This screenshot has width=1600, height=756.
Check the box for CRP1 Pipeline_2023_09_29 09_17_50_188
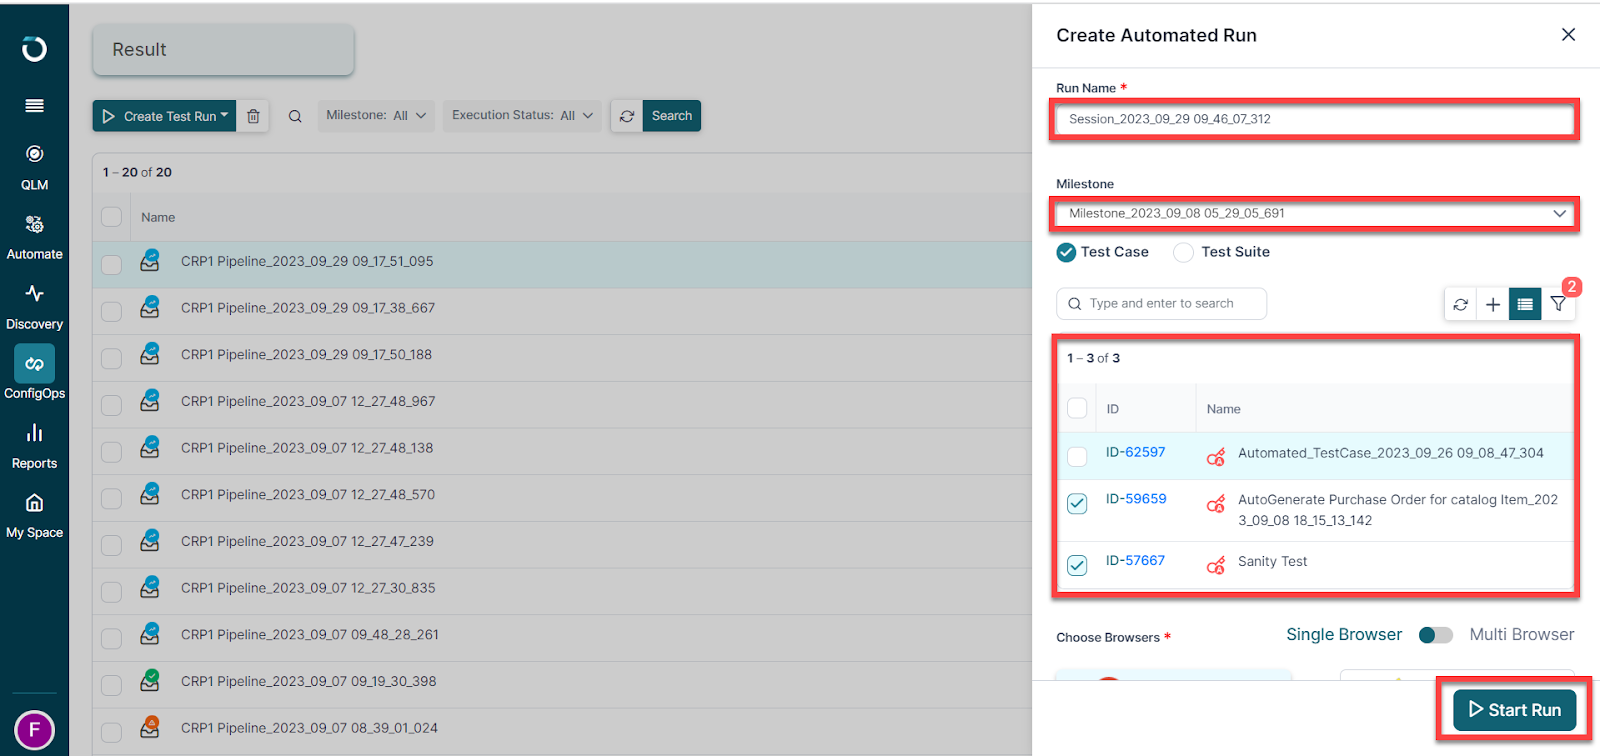coord(111,357)
